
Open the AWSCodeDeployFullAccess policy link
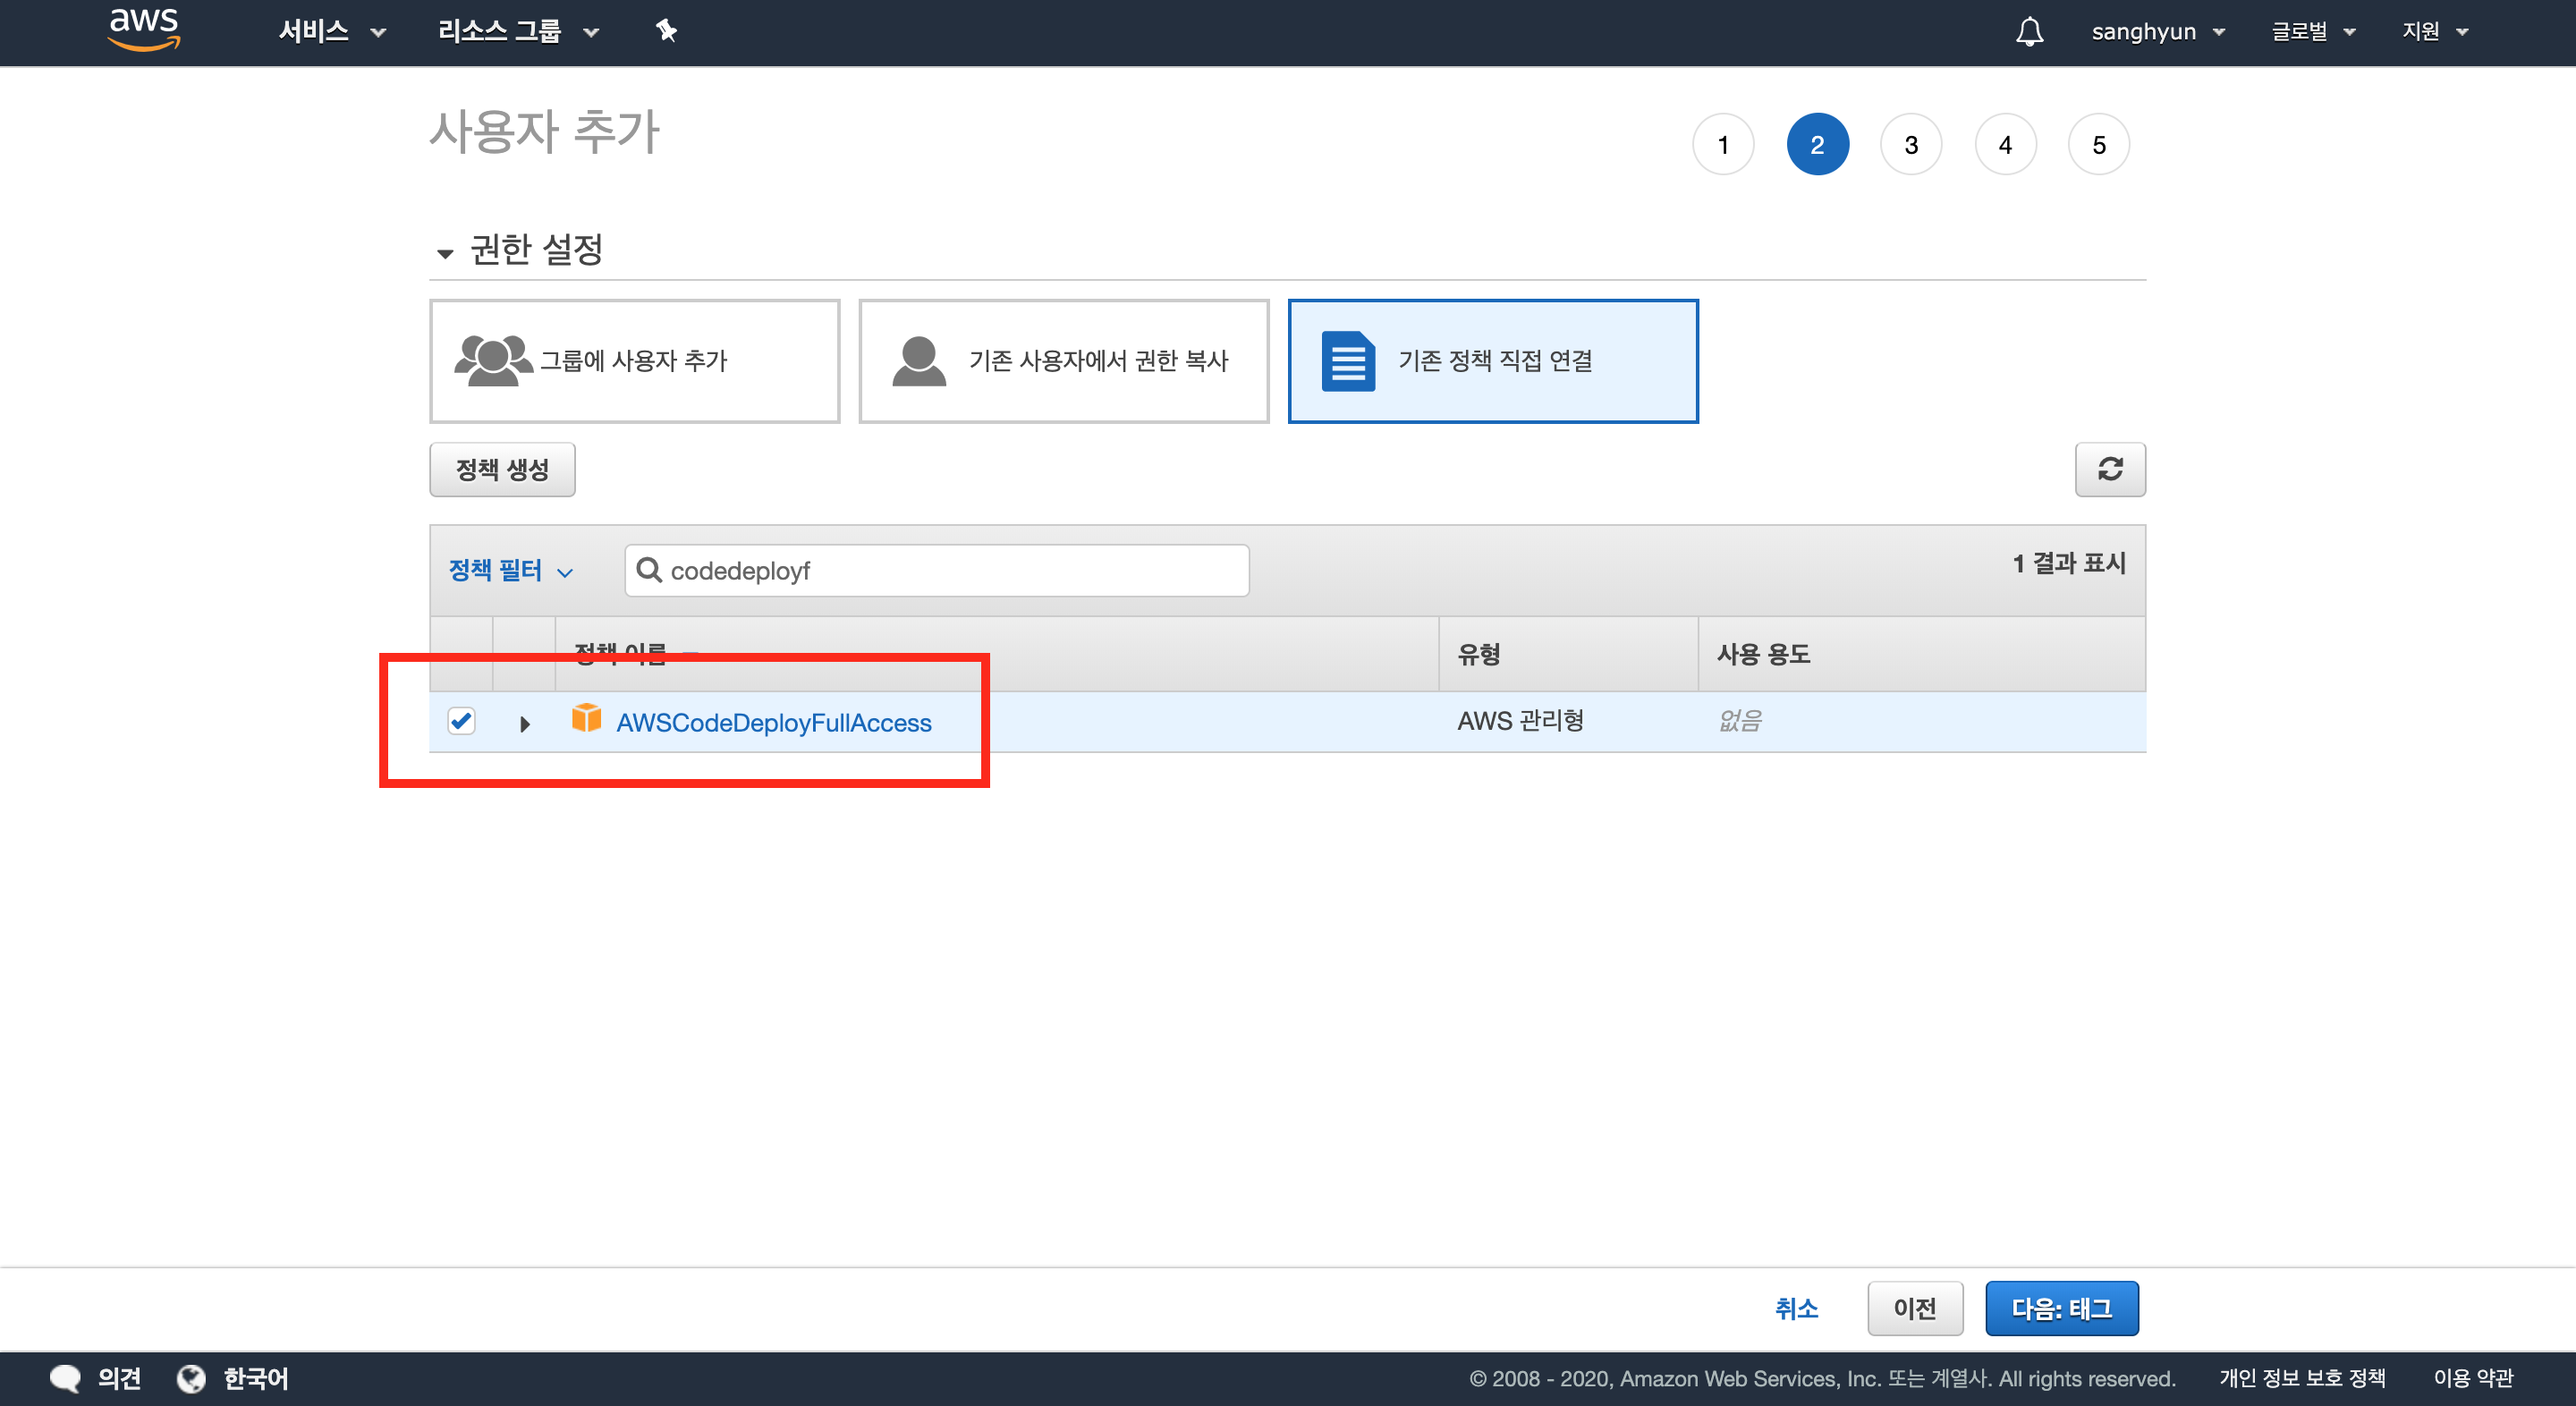pos(773,722)
